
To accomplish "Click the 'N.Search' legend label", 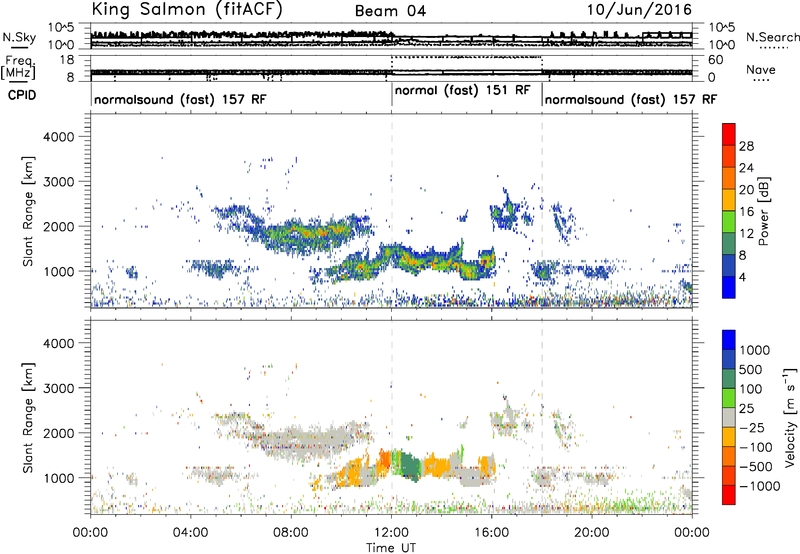I will 773,37.
